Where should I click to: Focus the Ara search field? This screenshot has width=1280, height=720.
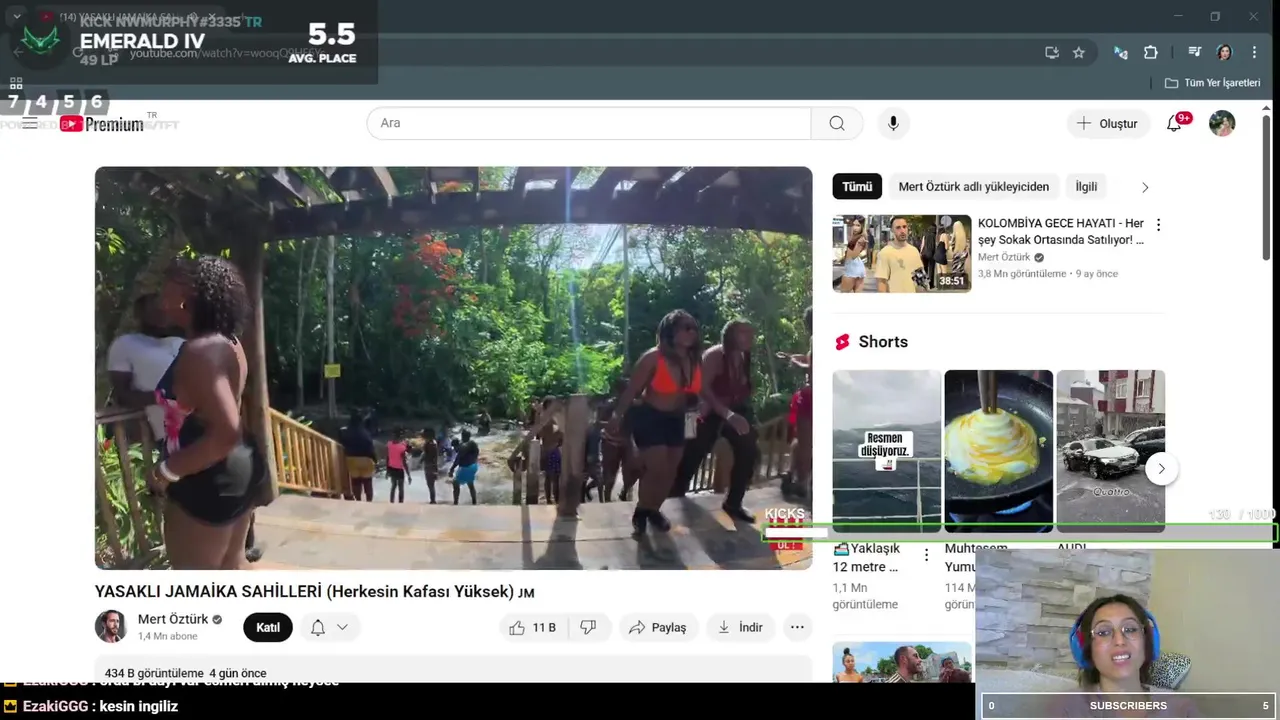pos(590,123)
